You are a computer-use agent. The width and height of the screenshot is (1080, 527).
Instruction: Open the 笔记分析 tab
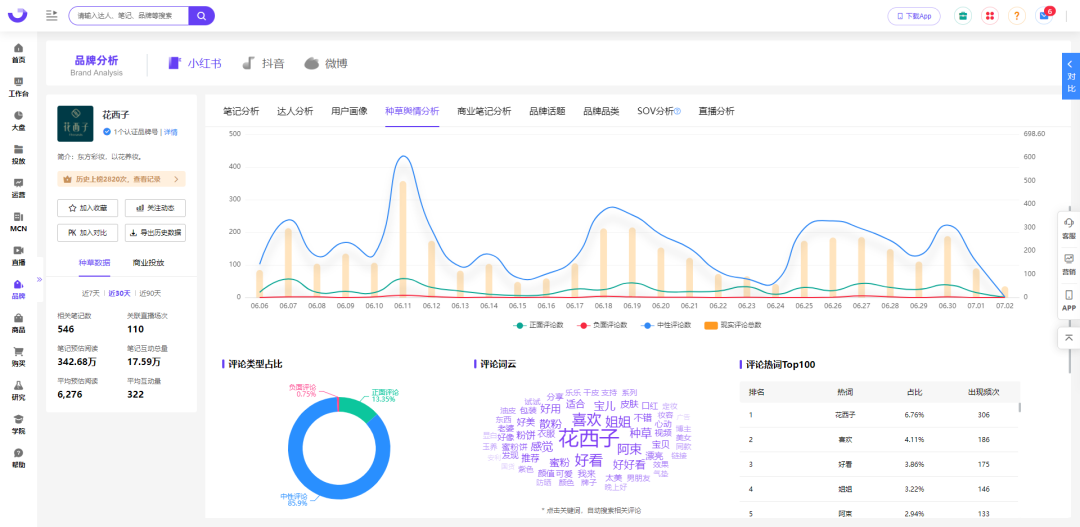[241, 112]
